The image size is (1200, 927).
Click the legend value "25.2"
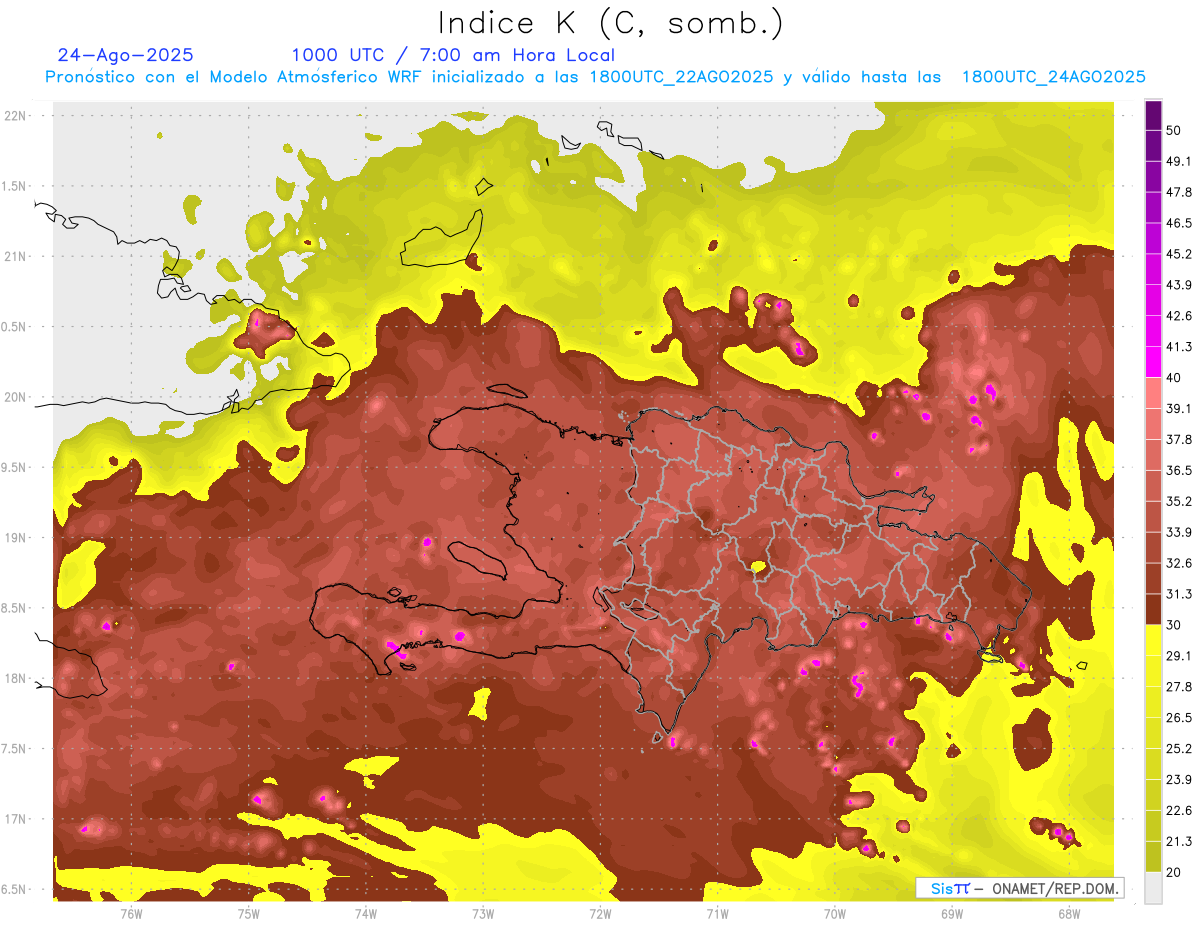[x=1179, y=749]
